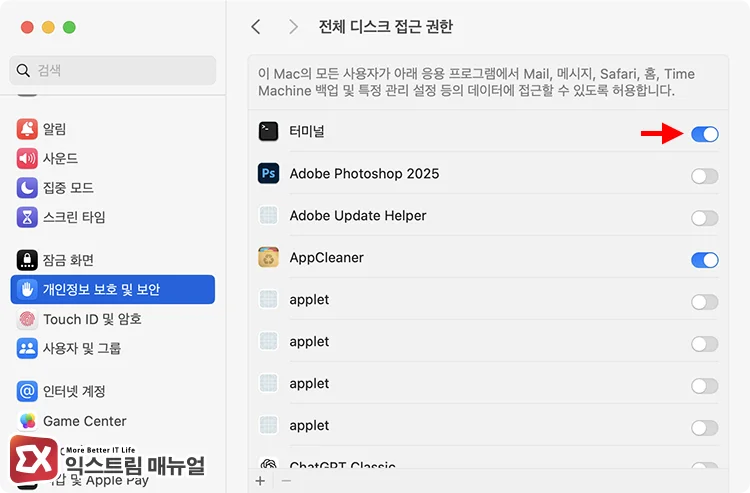Select the 터미널 row label
The width and height of the screenshot is (750, 493).
(307, 131)
